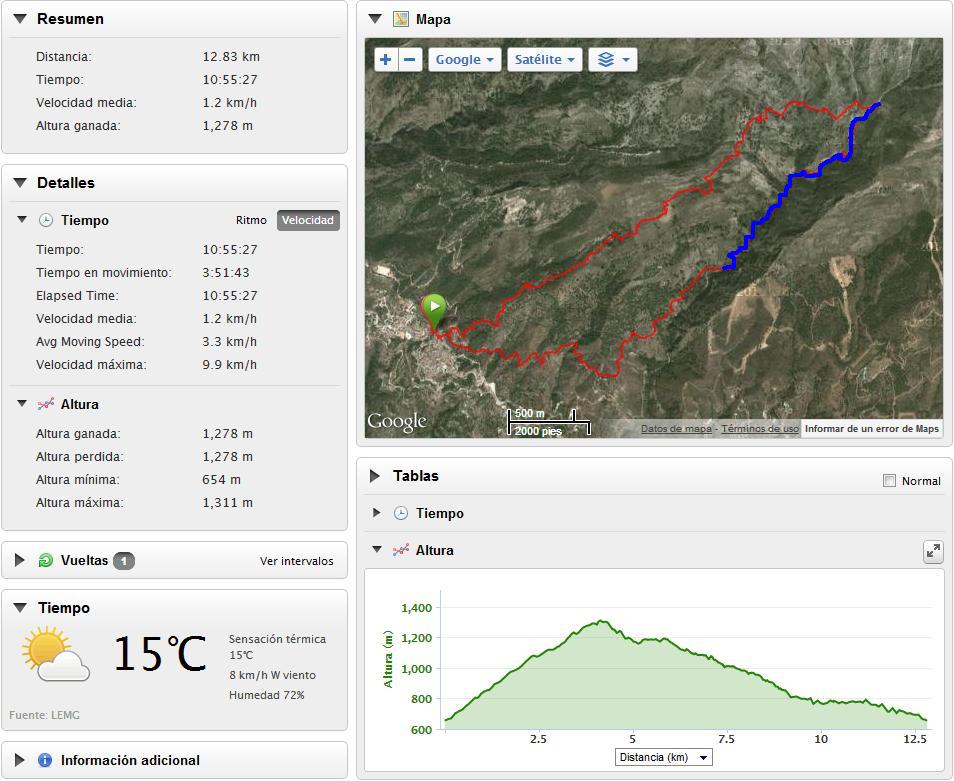
Task: Click the green laps icon beside Vueltas
Action: [x=46, y=560]
